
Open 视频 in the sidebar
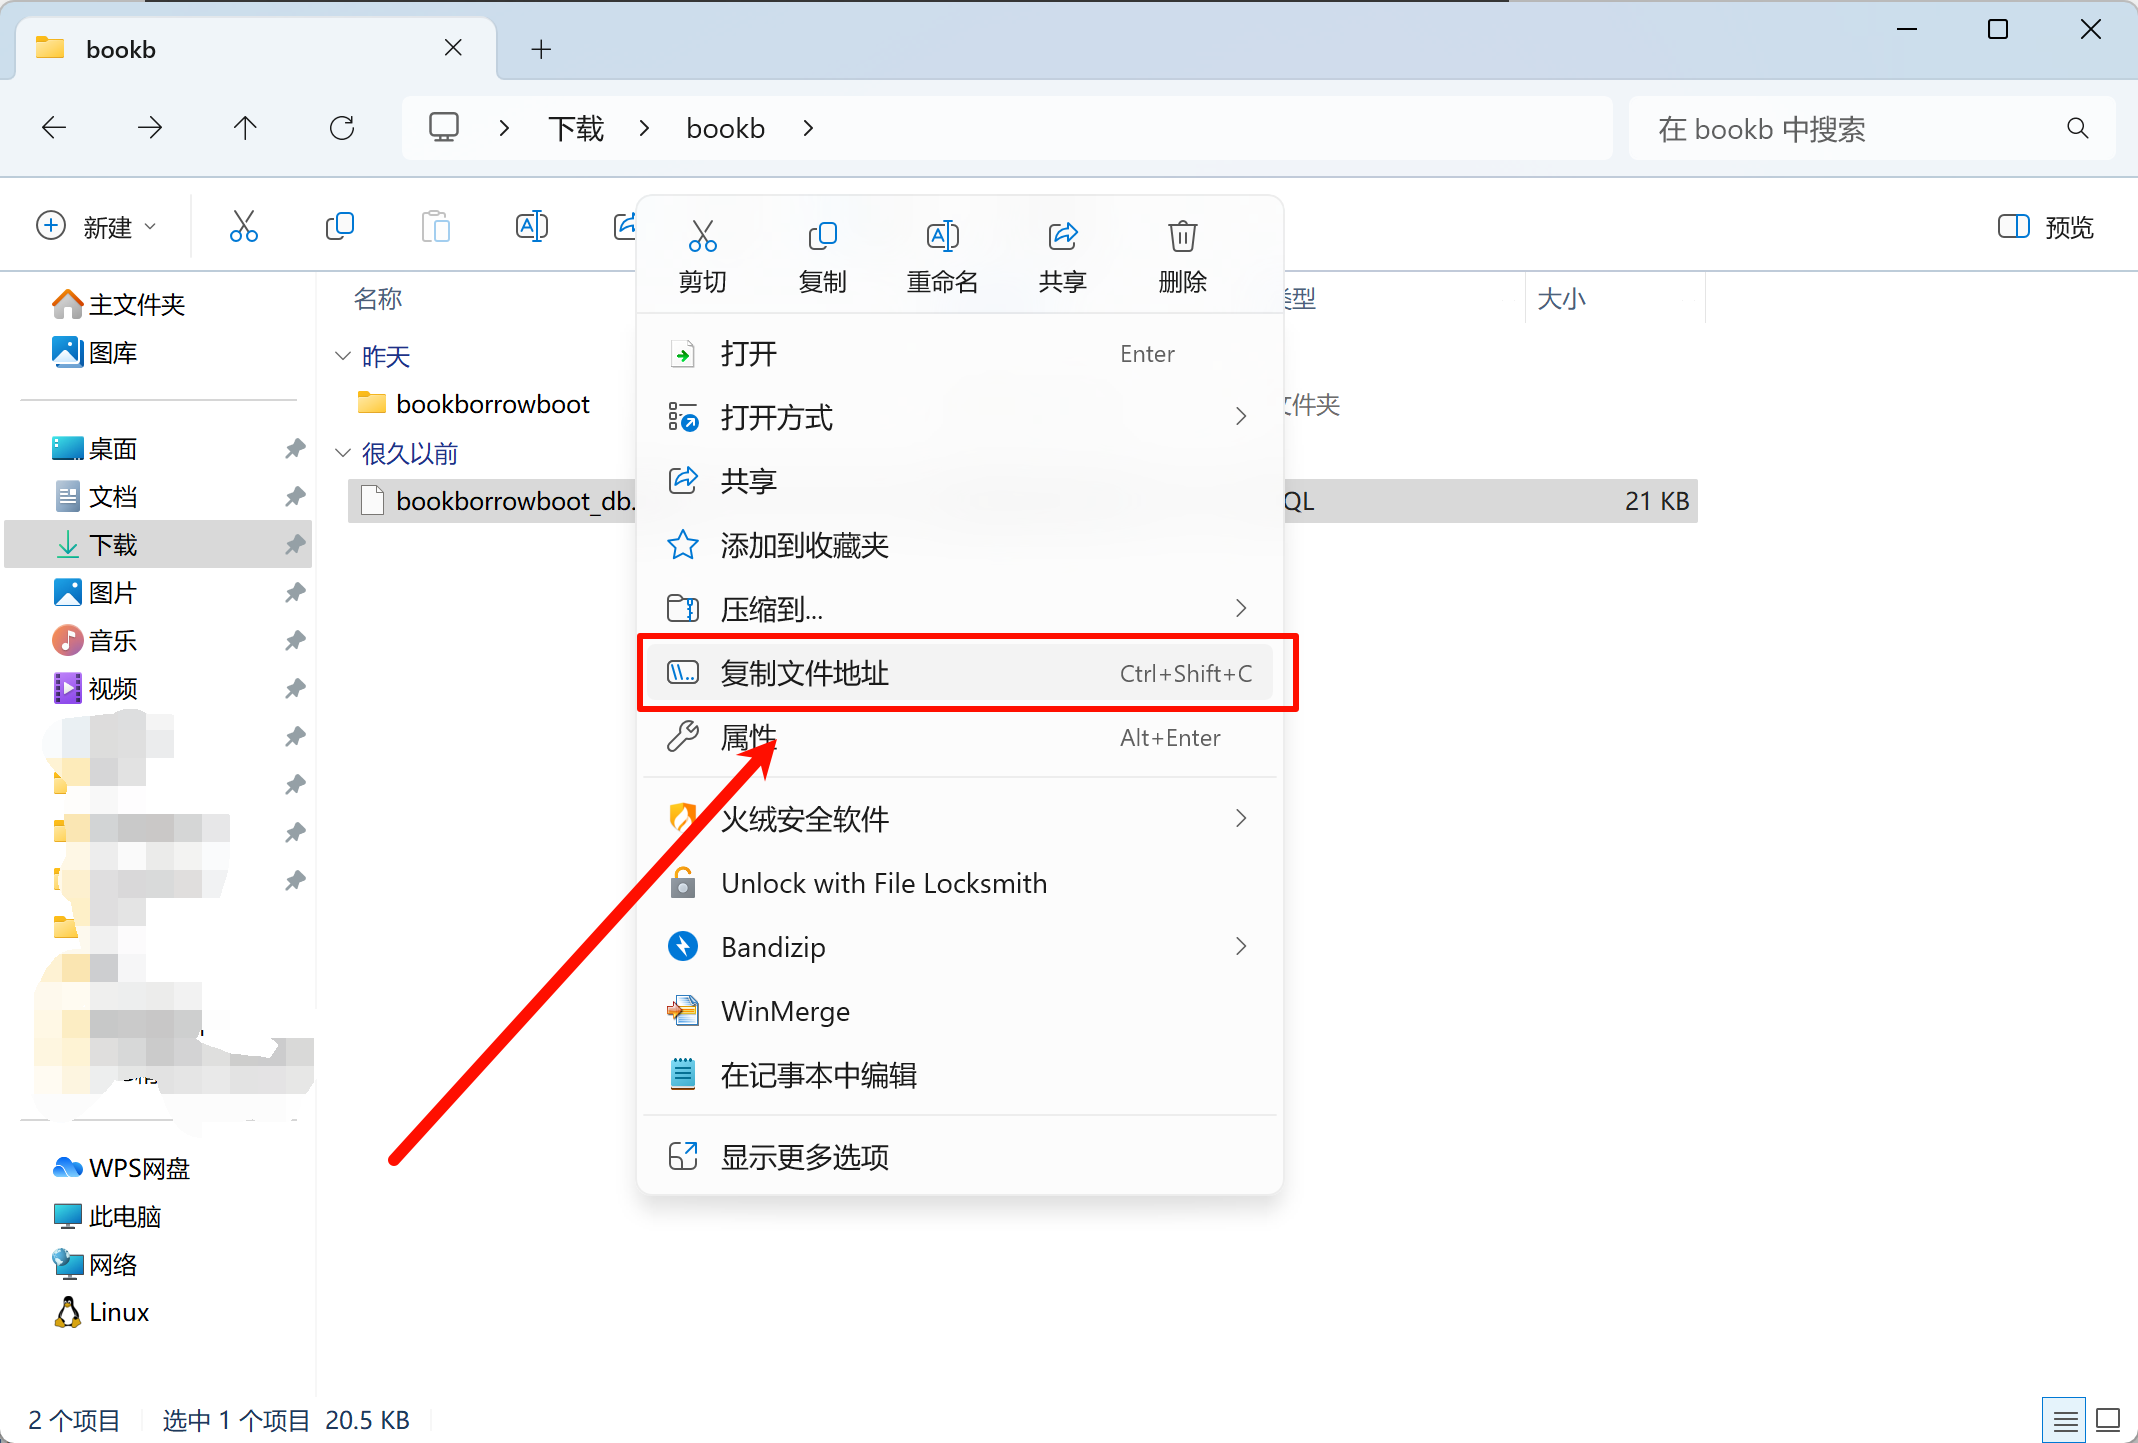coord(96,689)
